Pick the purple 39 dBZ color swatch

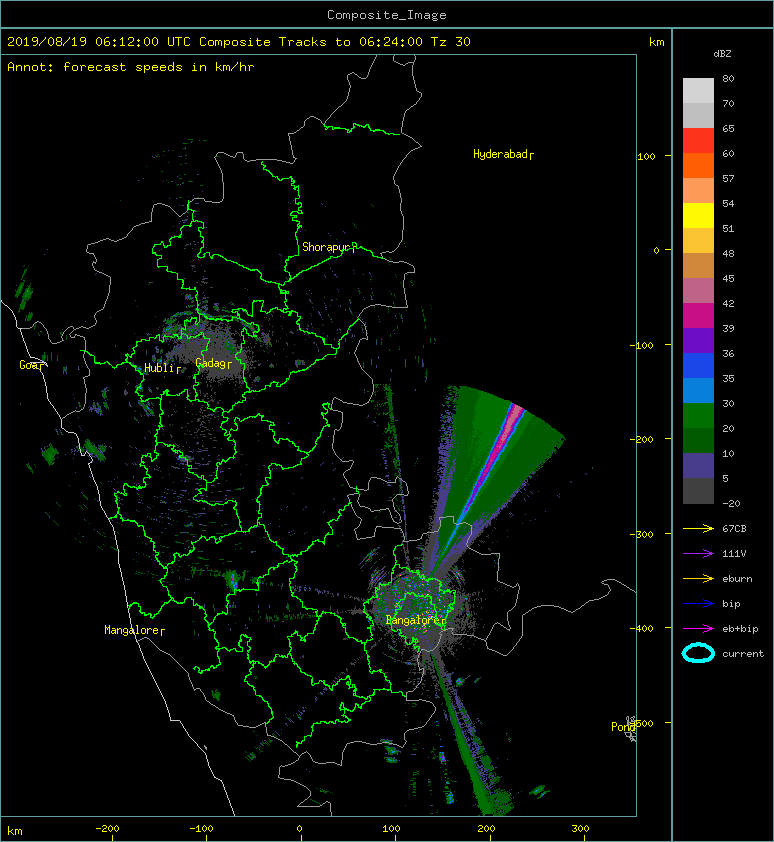(698, 340)
